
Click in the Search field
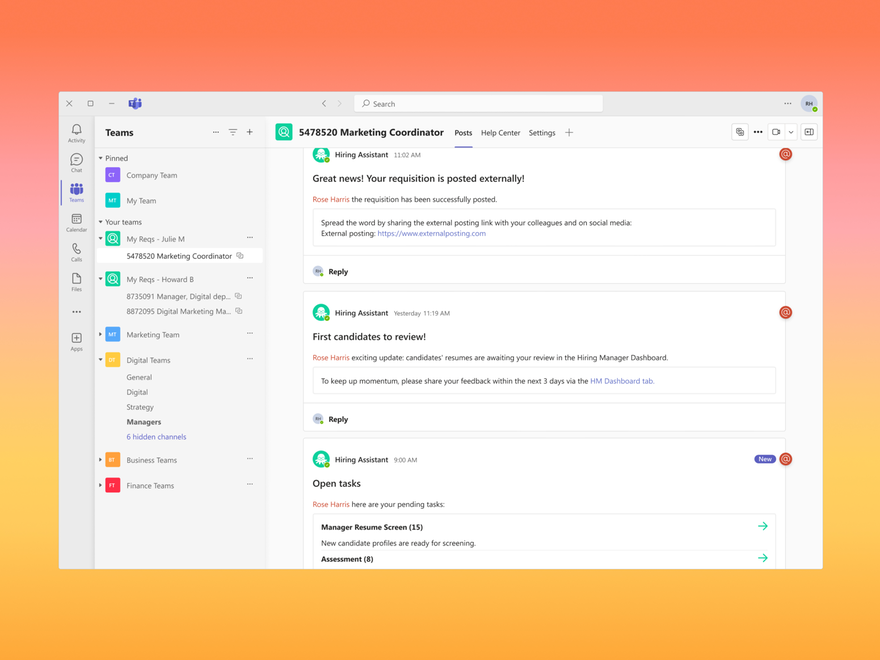tap(478, 103)
